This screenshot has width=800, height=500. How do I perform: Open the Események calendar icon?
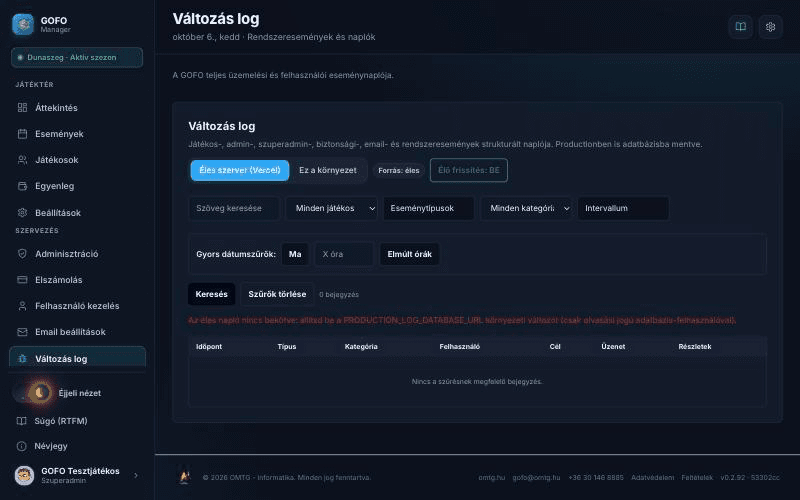[x=22, y=134]
